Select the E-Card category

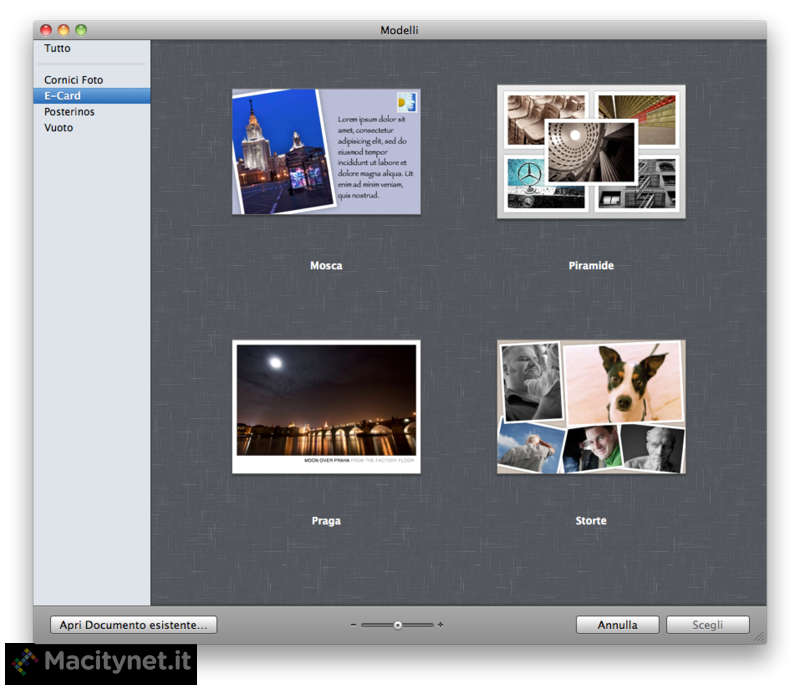(x=63, y=96)
